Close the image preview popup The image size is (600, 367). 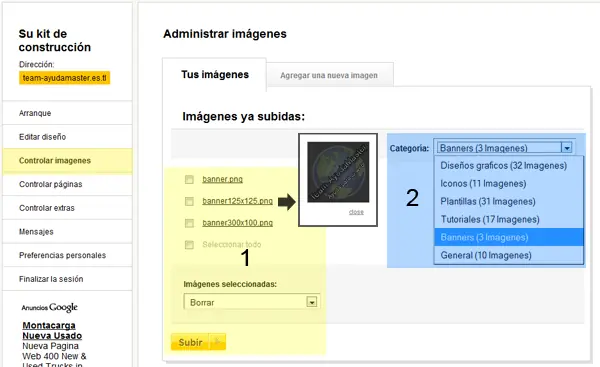(x=356, y=212)
